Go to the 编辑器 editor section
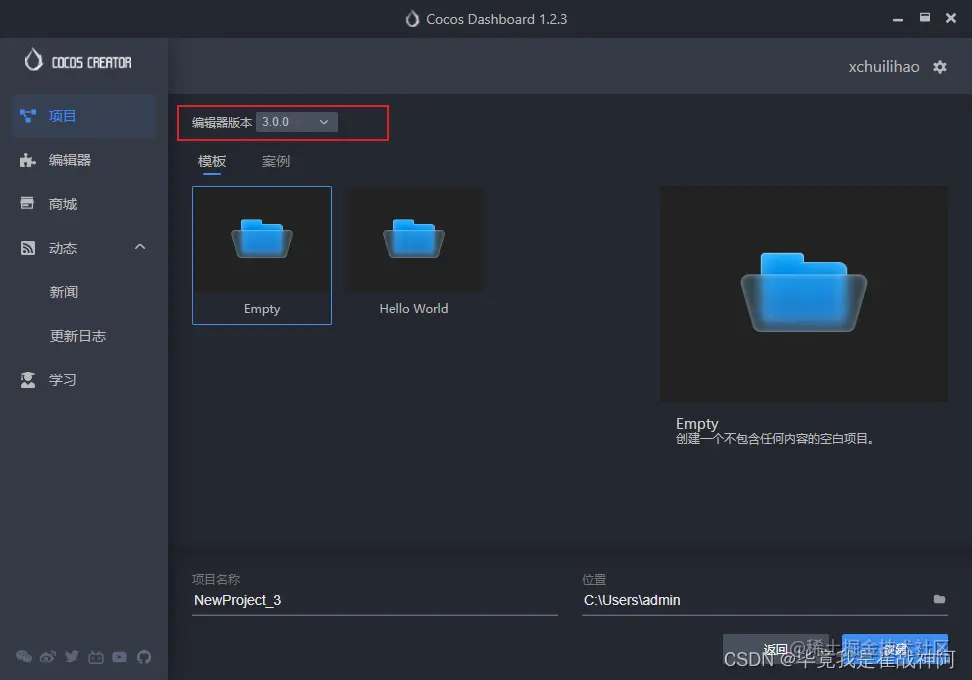The width and height of the screenshot is (972, 680). click(x=84, y=160)
